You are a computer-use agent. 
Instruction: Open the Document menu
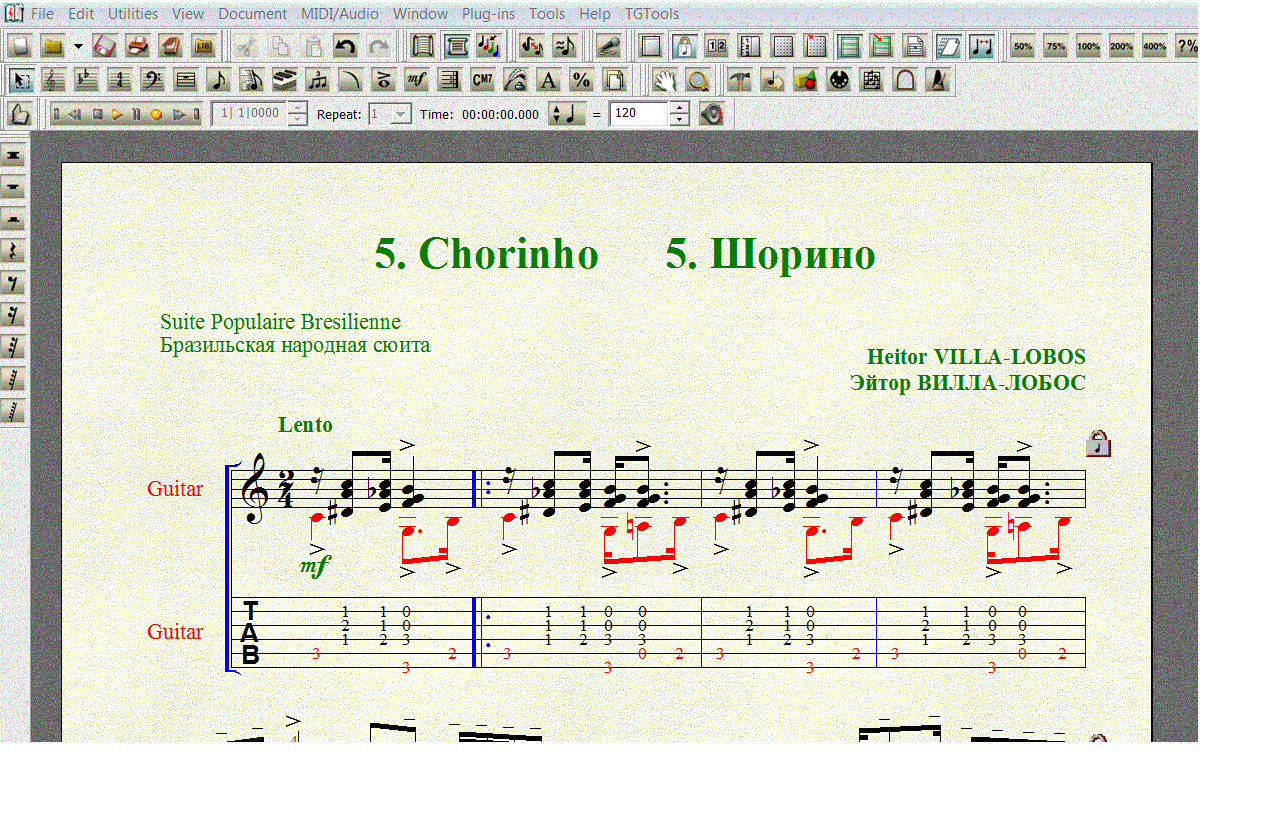coord(252,14)
